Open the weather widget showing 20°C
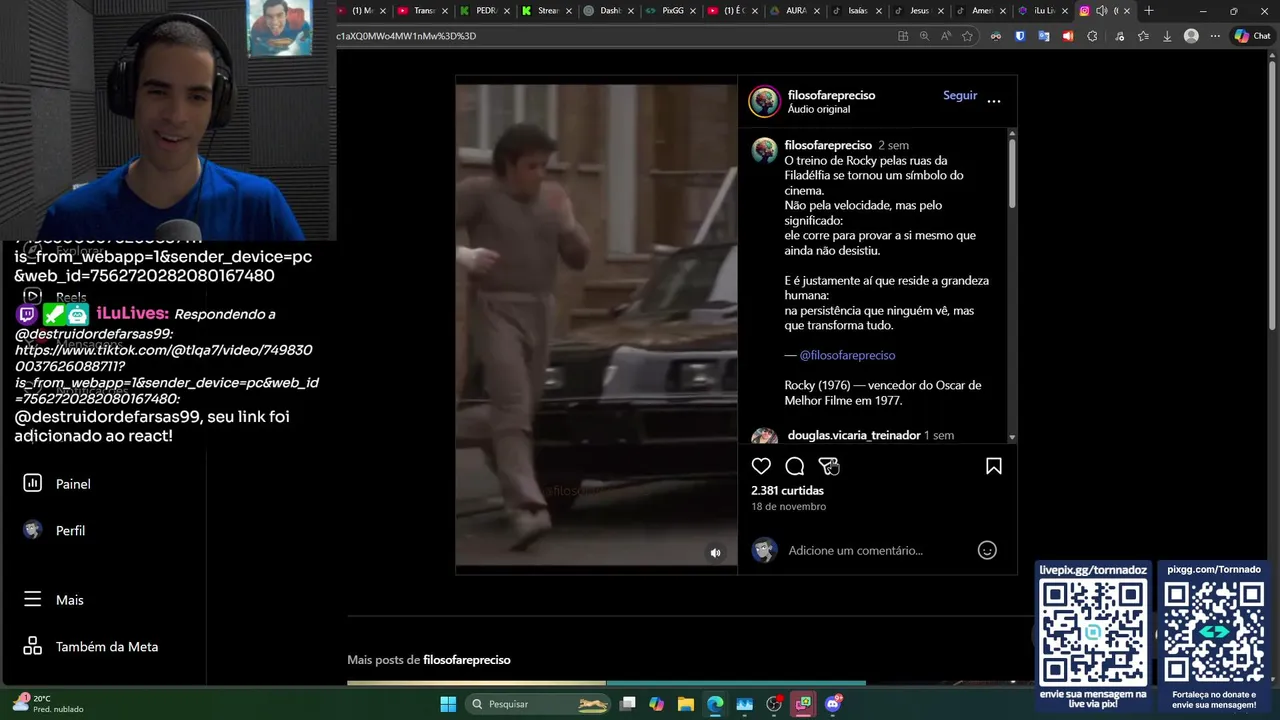Image resolution: width=1280 pixels, height=720 pixels. tap(46, 704)
